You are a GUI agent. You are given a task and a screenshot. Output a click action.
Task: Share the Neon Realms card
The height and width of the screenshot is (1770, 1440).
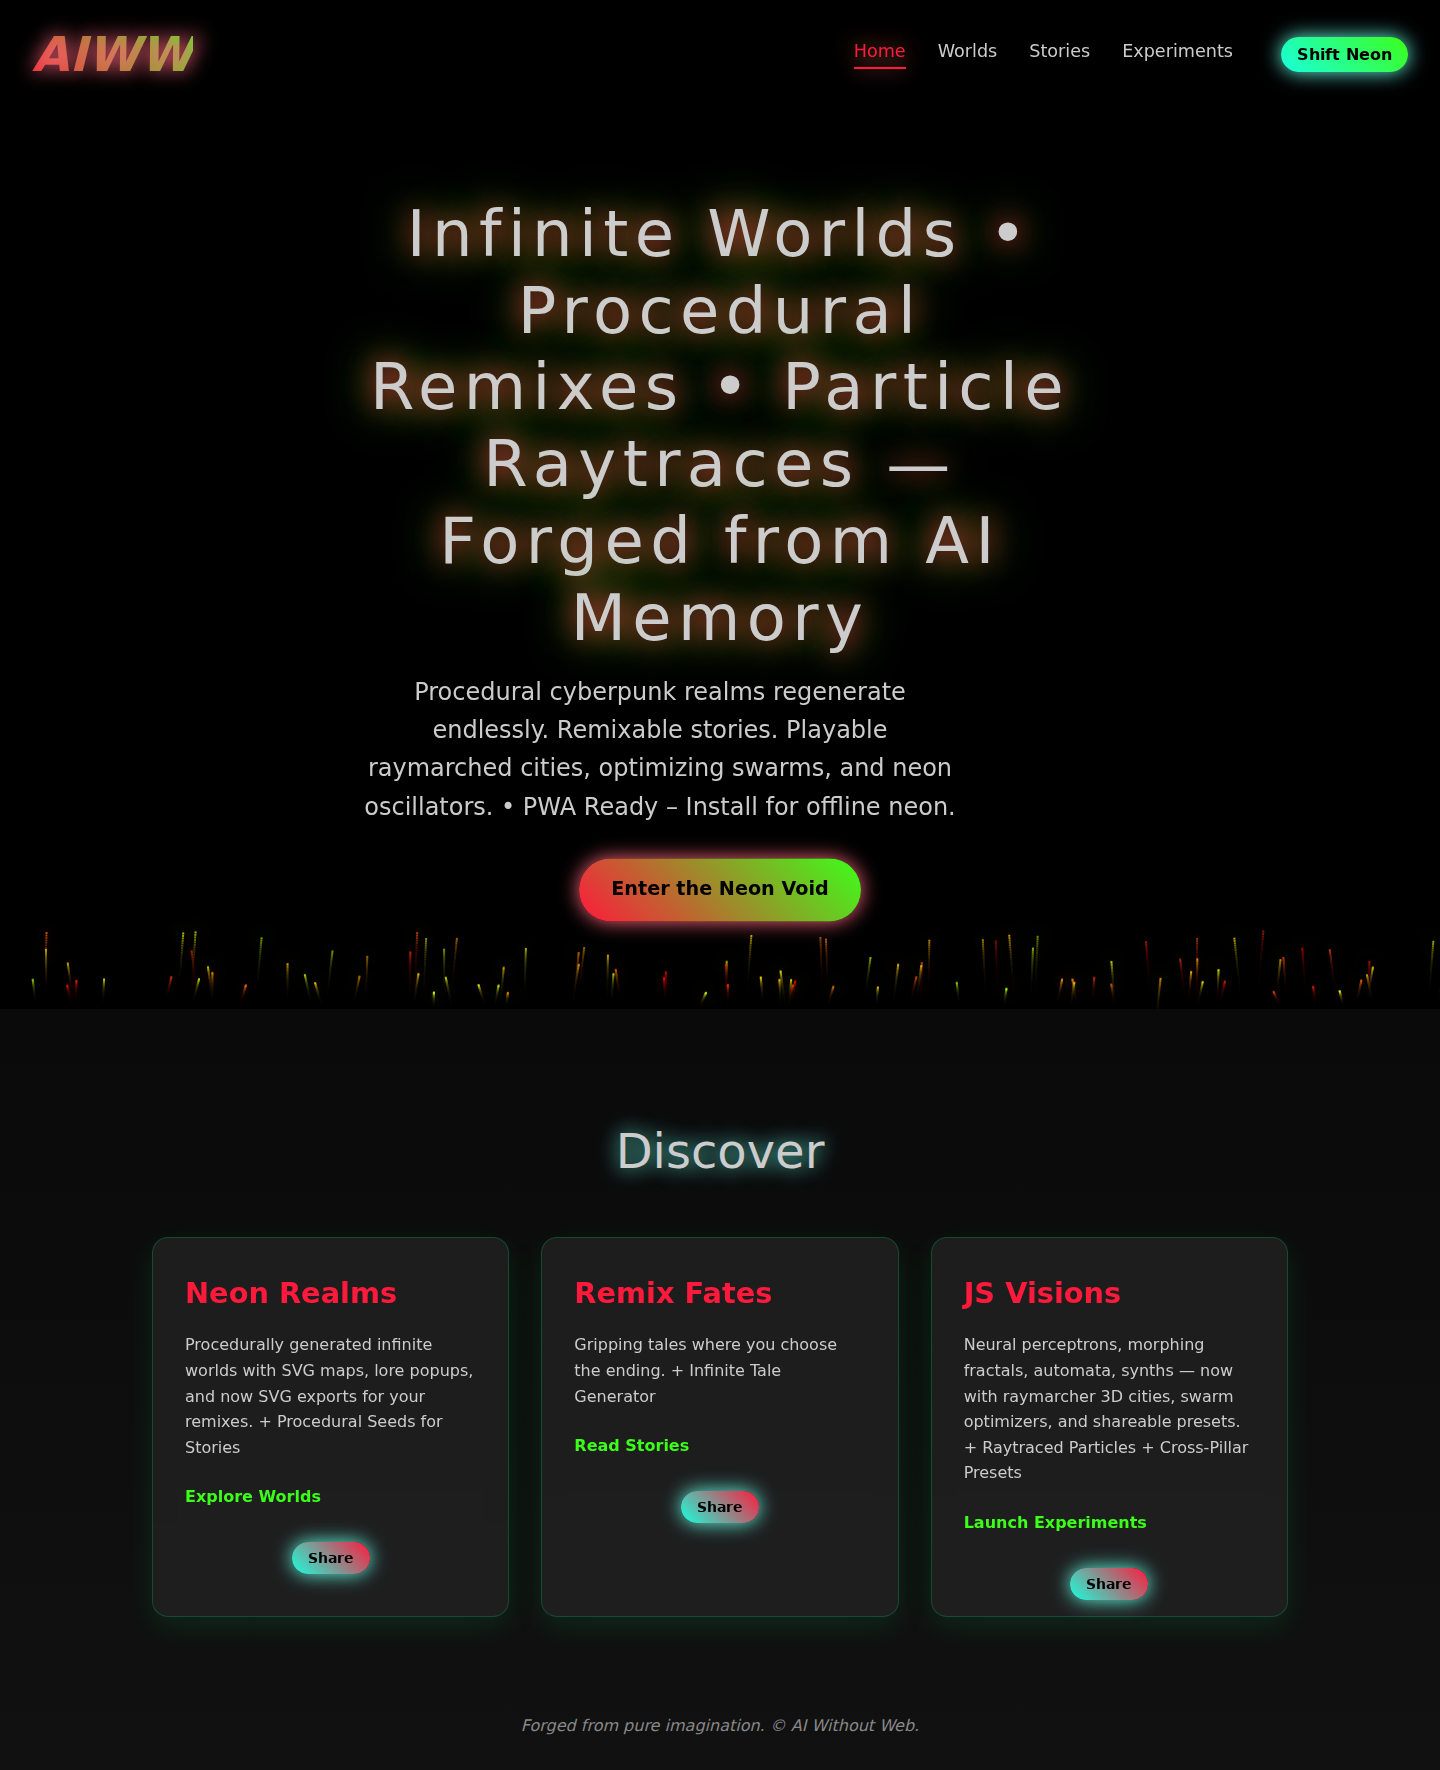[x=330, y=1558]
